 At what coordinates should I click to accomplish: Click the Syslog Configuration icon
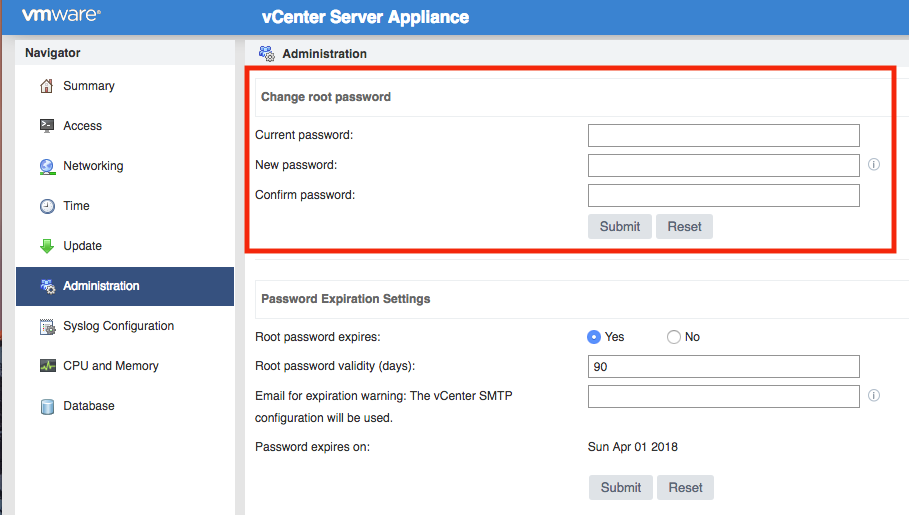pyautogui.click(x=47, y=327)
